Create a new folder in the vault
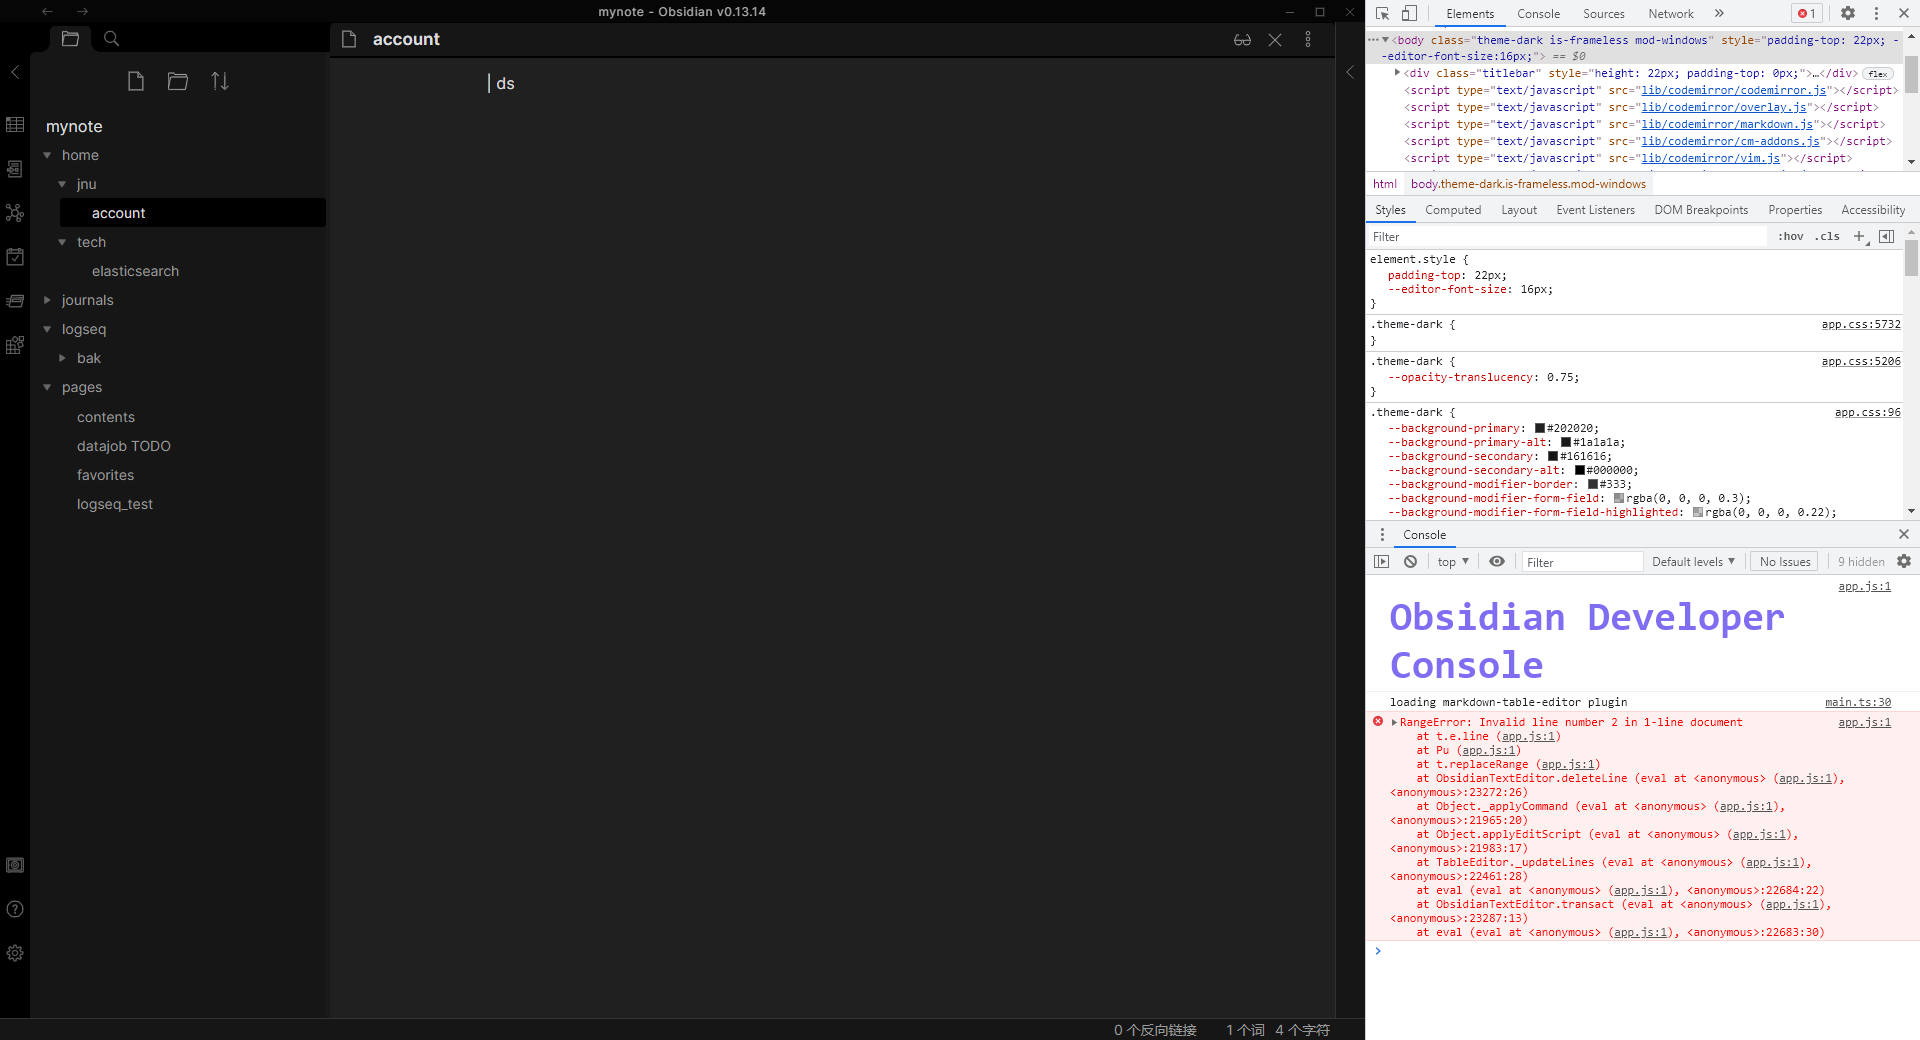The height and width of the screenshot is (1040, 1920). [178, 81]
